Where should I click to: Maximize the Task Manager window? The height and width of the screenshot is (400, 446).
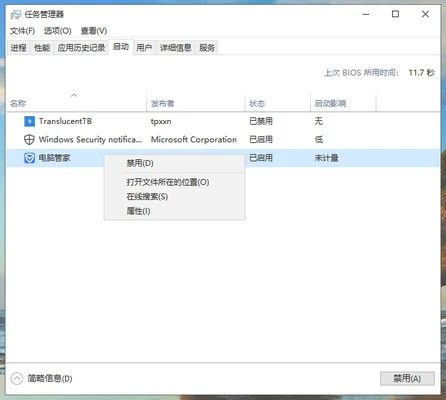coord(395,14)
